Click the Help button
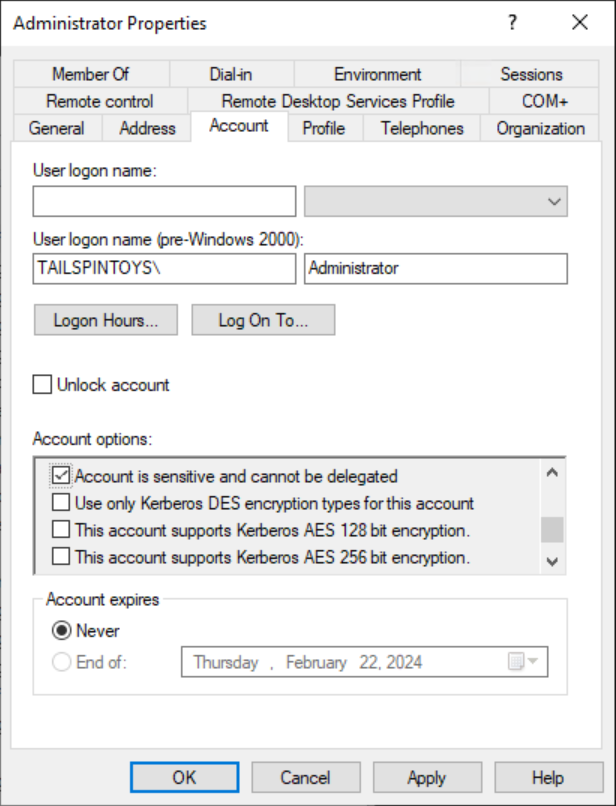Screen dimensions: 616x806 click(x=548, y=778)
